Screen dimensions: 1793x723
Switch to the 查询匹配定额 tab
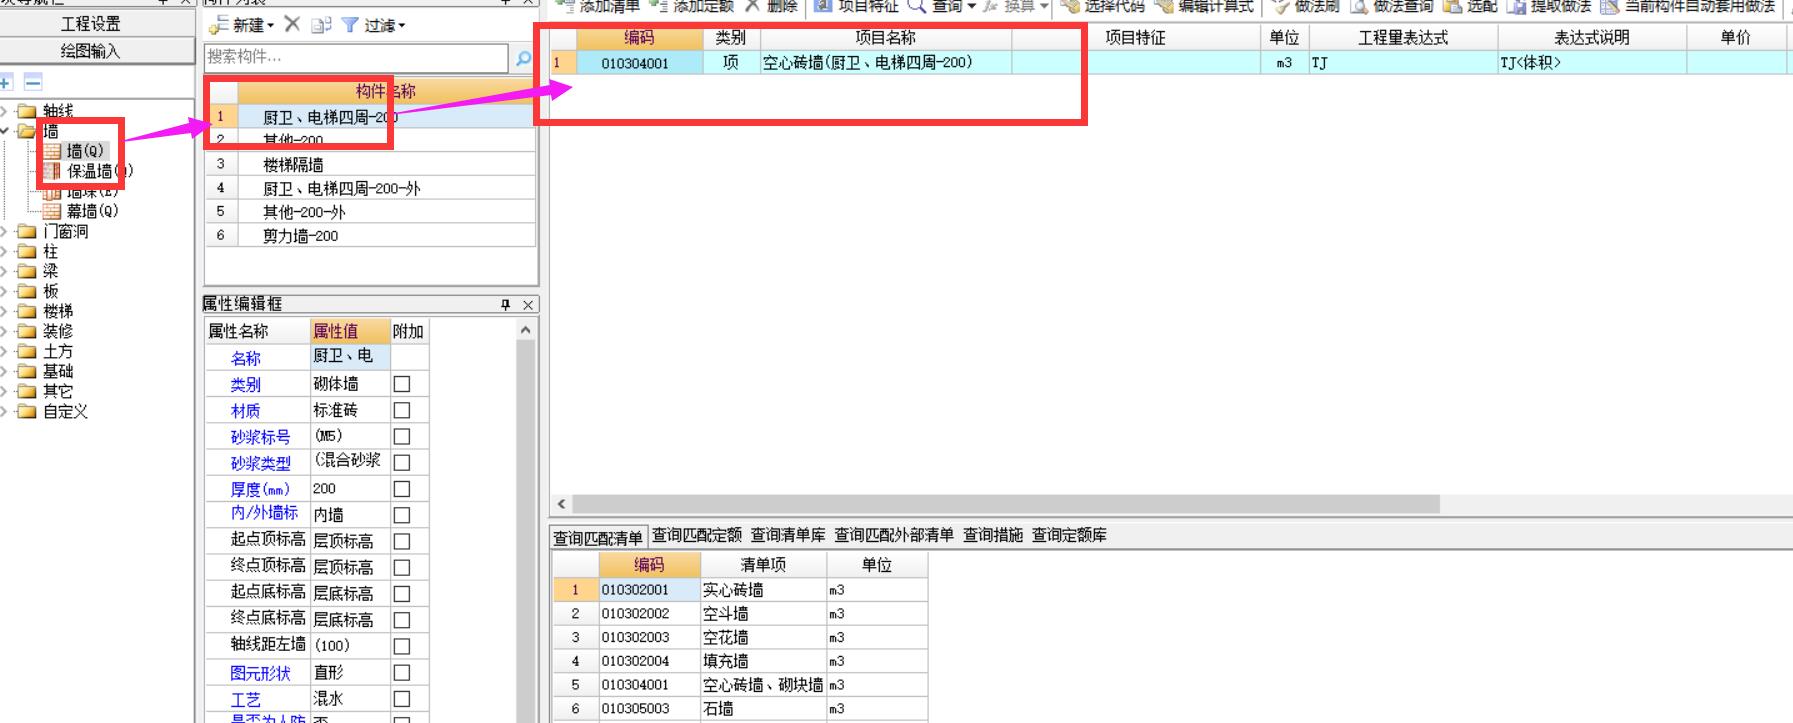(697, 536)
